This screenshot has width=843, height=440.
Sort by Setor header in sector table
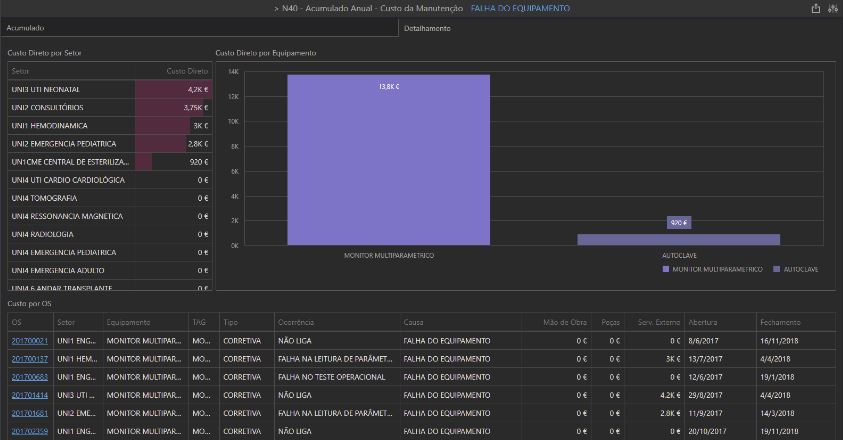pos(20,71)
